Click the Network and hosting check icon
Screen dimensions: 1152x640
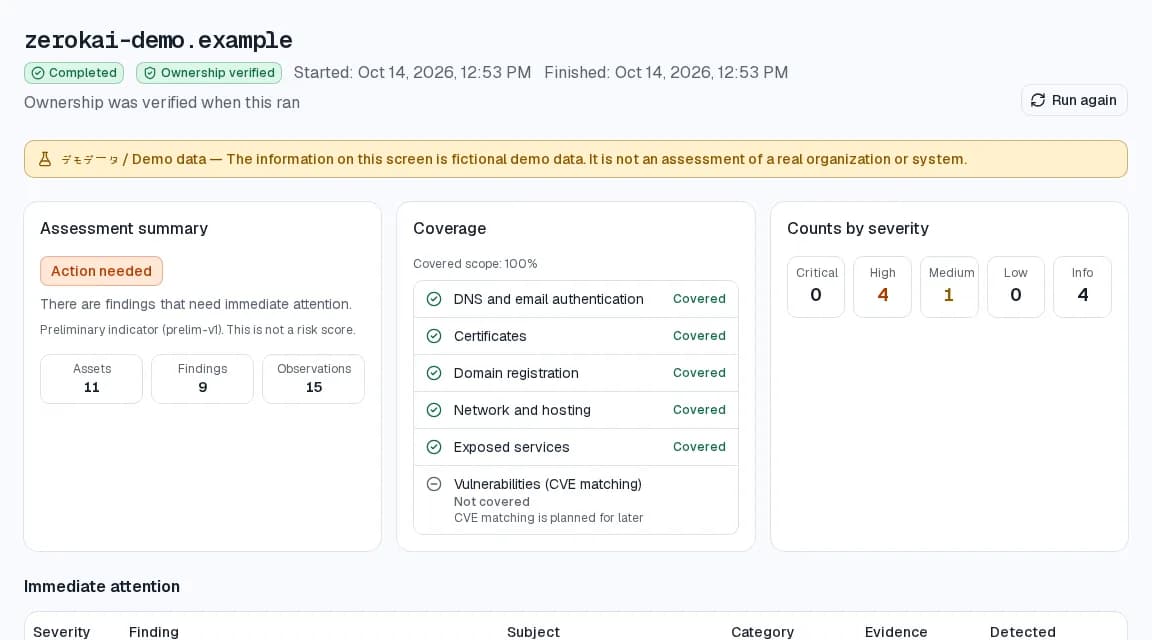point(434,410)
